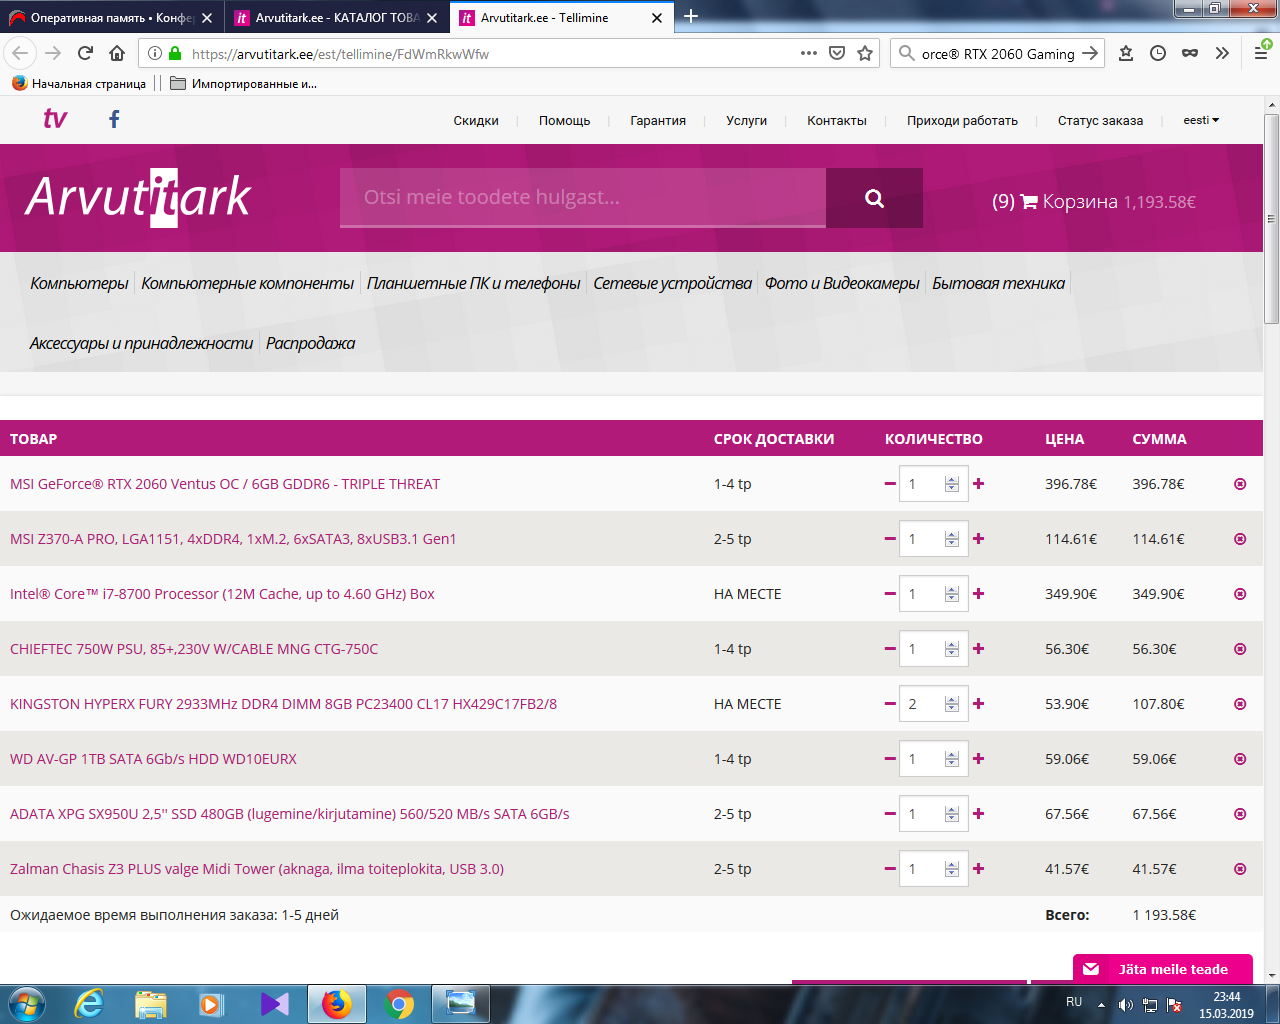Open Arvutitark Facebook page icon
Image resolution: width=1280 pixels, height=1024 pixels.
[114, 119]
